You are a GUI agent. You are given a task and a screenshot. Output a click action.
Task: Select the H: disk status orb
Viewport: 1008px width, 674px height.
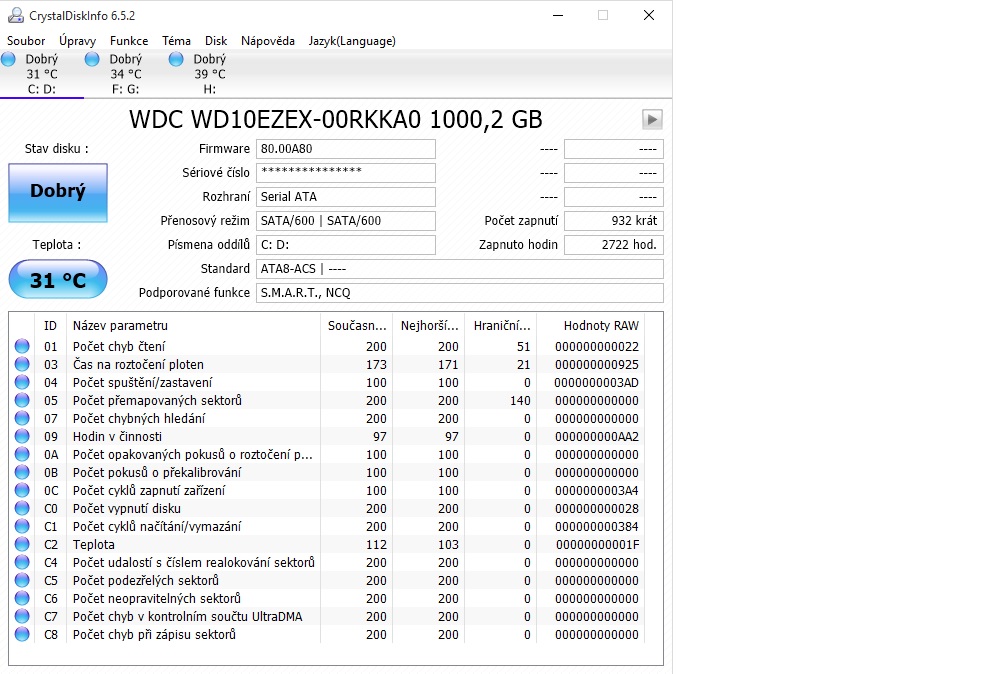(176, 59)
